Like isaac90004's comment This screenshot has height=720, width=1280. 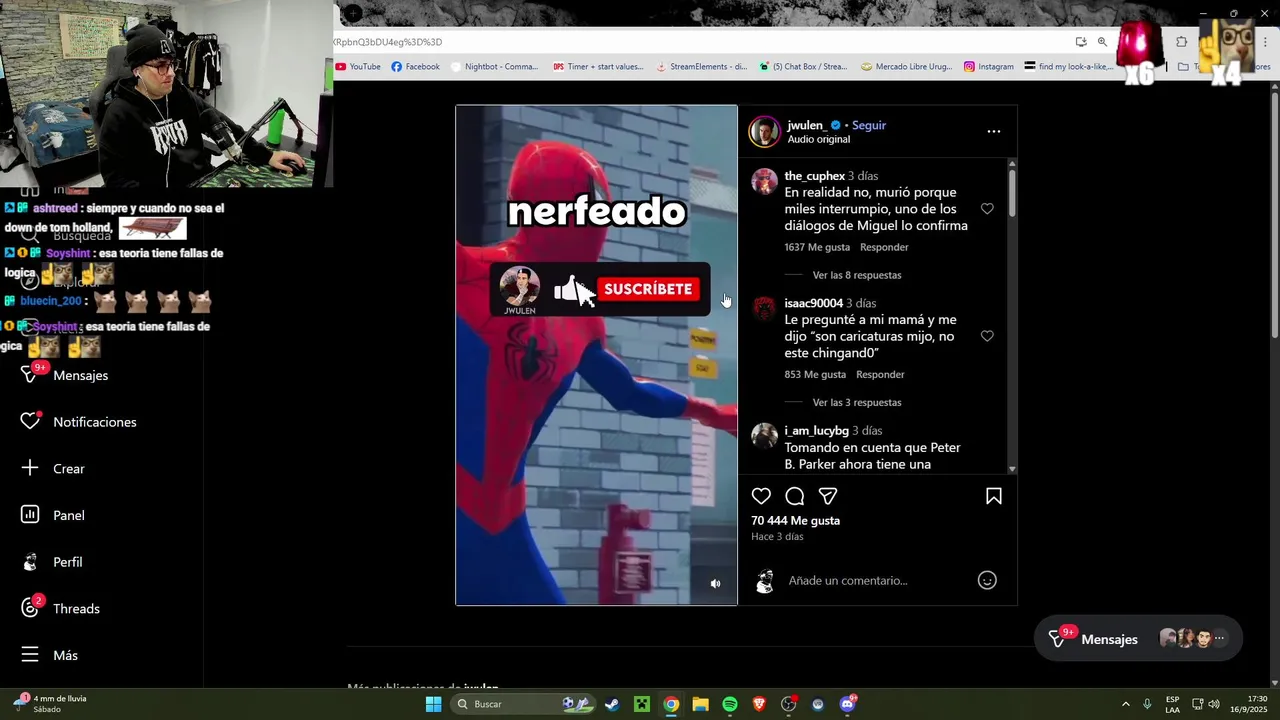coord(987,336)
